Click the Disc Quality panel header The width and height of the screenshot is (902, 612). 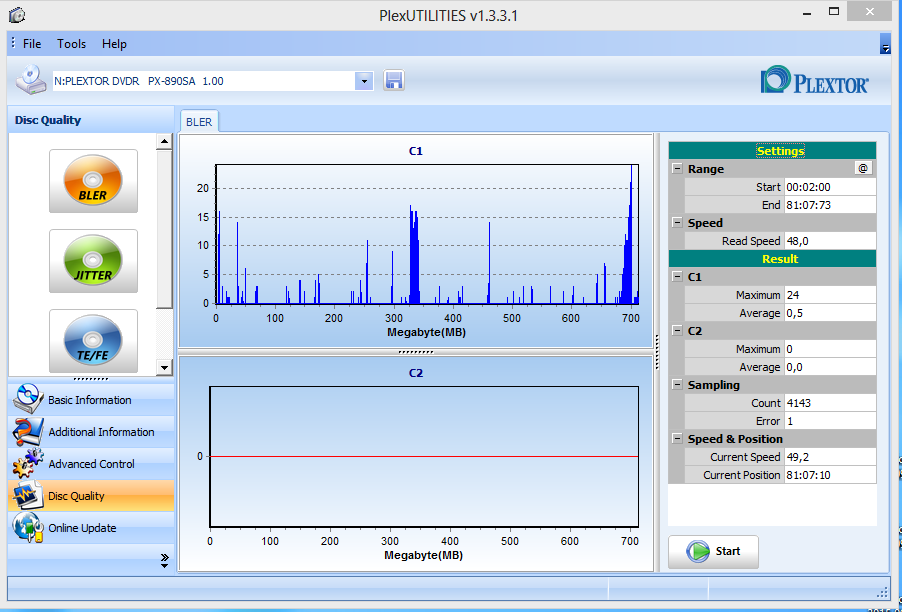pyautogui.click(x=91, y=120)
